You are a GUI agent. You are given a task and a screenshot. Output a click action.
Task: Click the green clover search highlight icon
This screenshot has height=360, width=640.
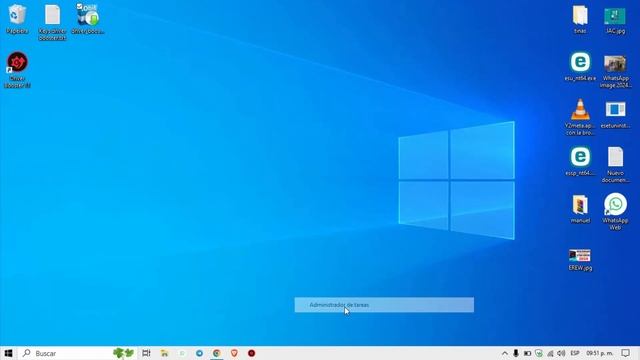point(123,353)
